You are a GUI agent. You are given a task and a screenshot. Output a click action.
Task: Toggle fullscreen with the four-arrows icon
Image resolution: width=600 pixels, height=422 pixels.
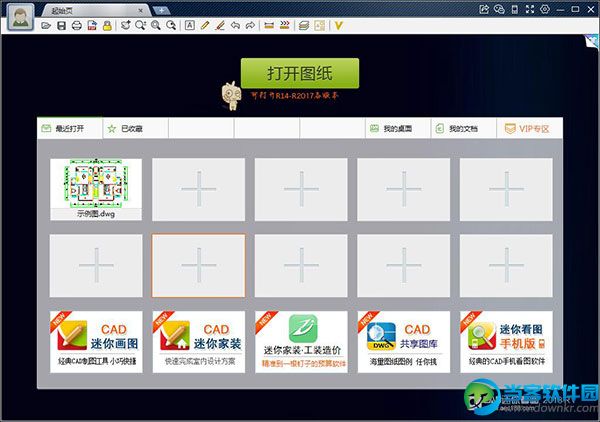(530, 9)
